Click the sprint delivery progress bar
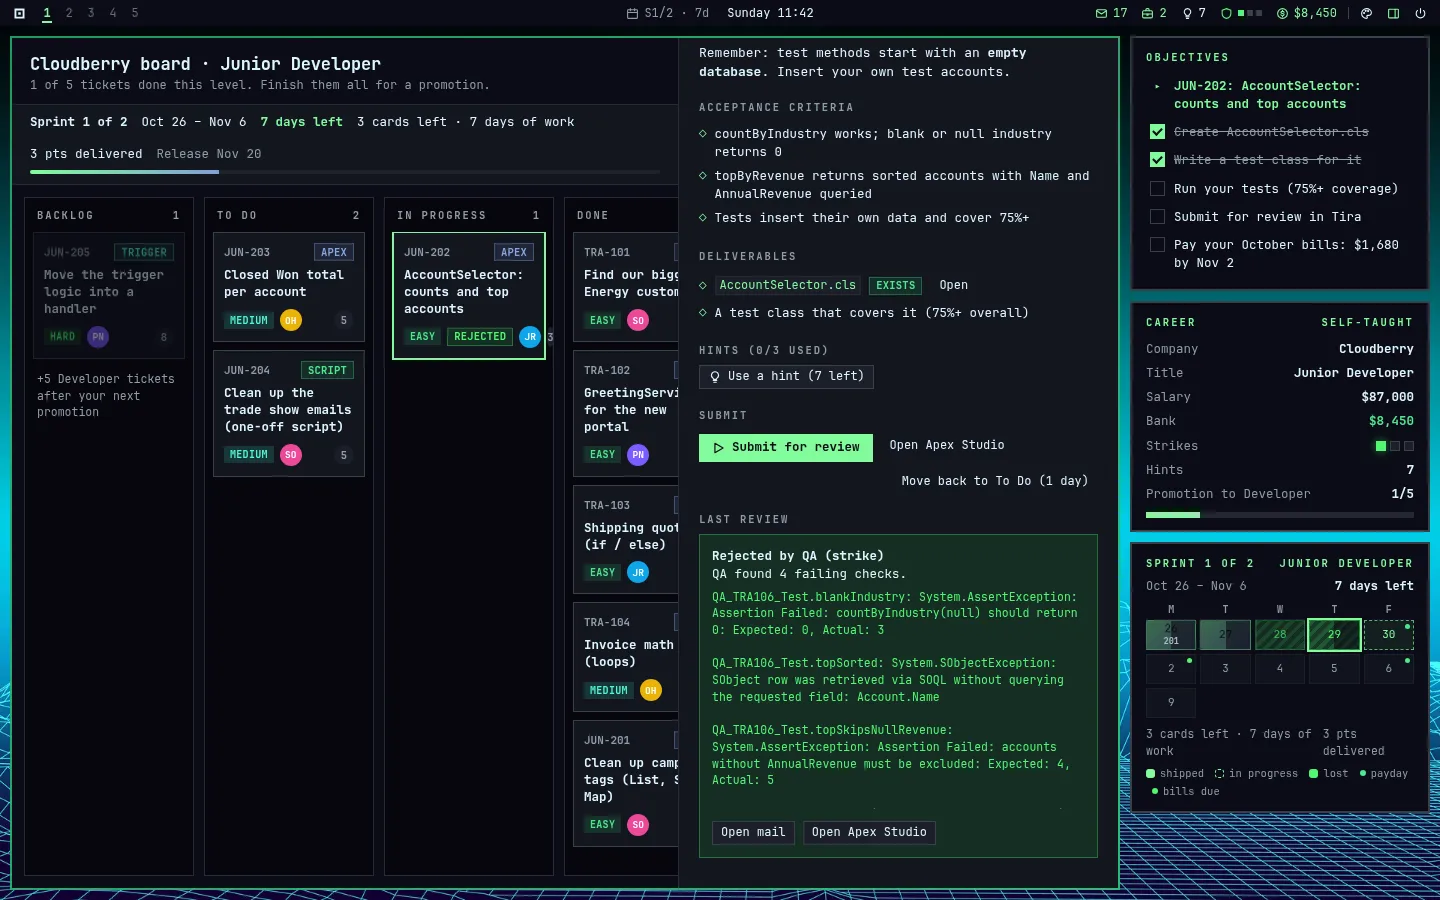This screenshot has width=1440, height=900. 345,172
